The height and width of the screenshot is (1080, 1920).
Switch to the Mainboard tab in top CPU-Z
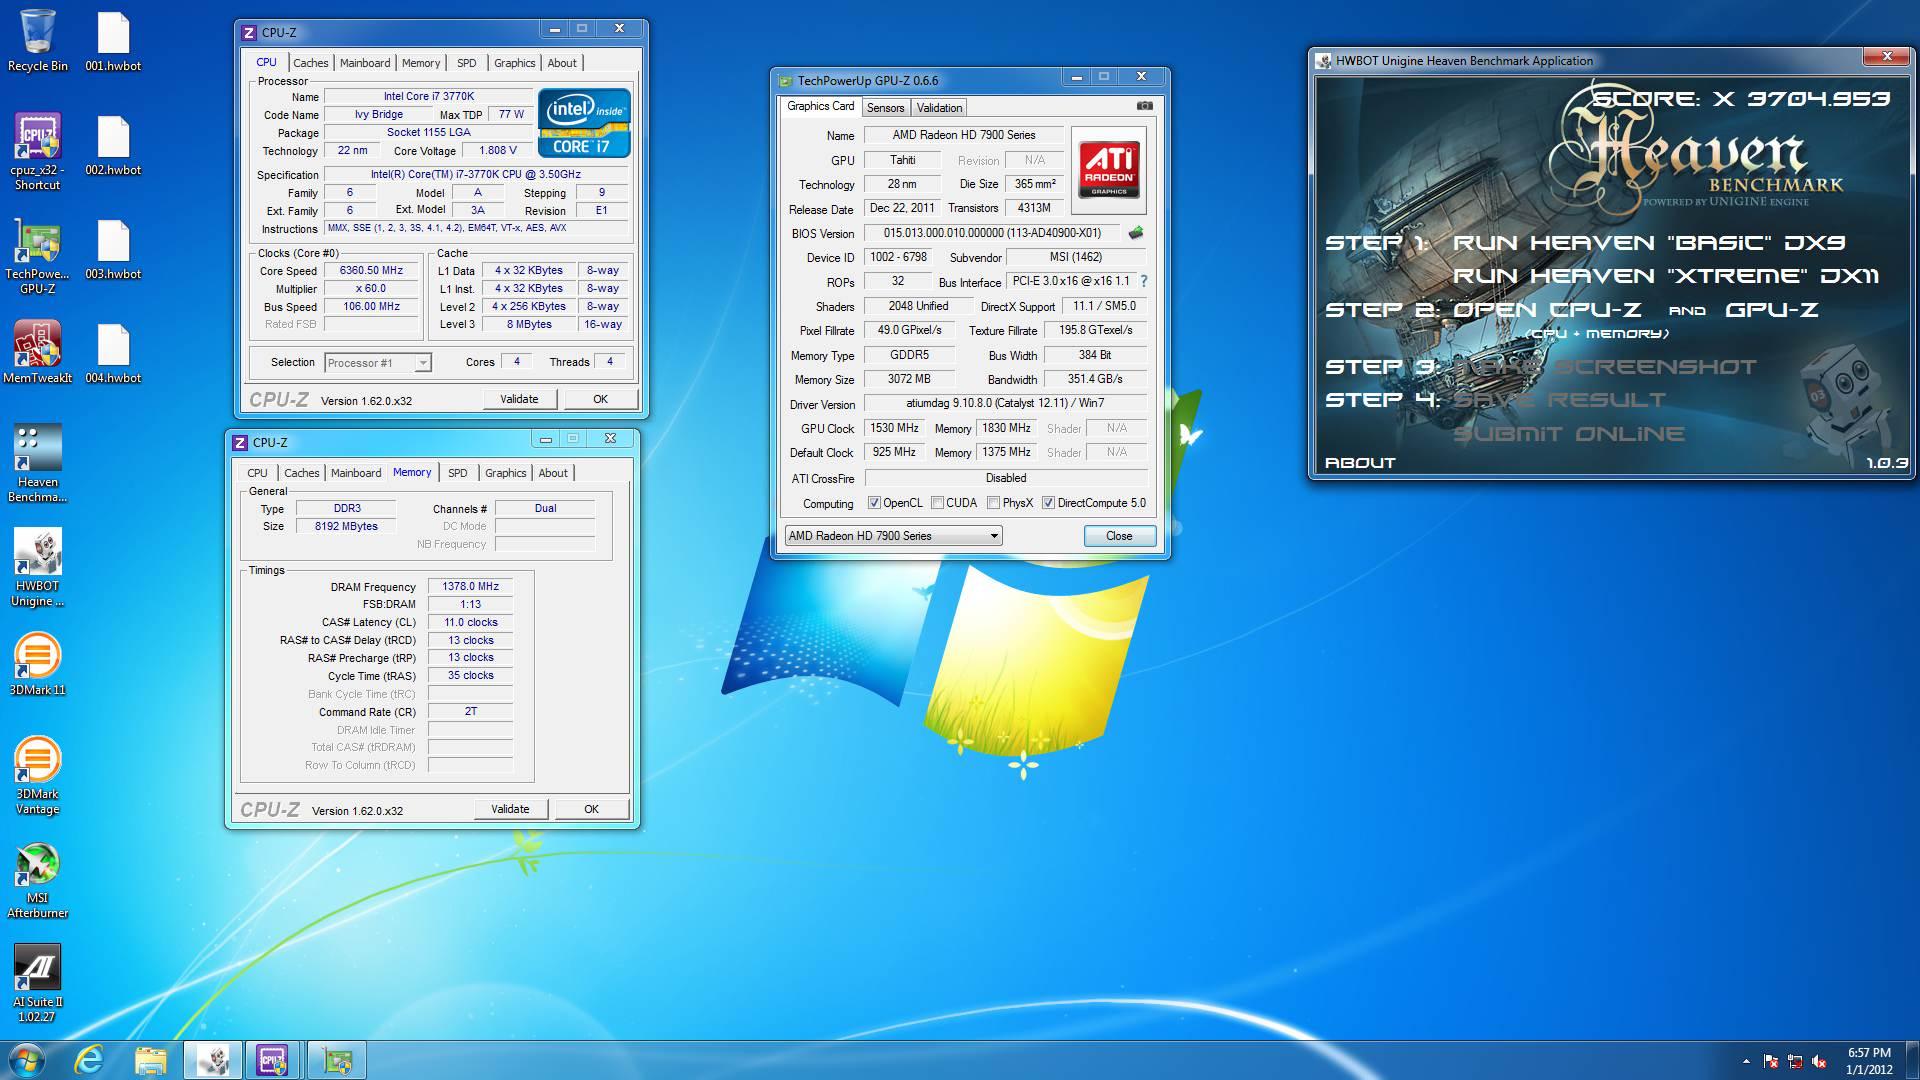point(365,63)
